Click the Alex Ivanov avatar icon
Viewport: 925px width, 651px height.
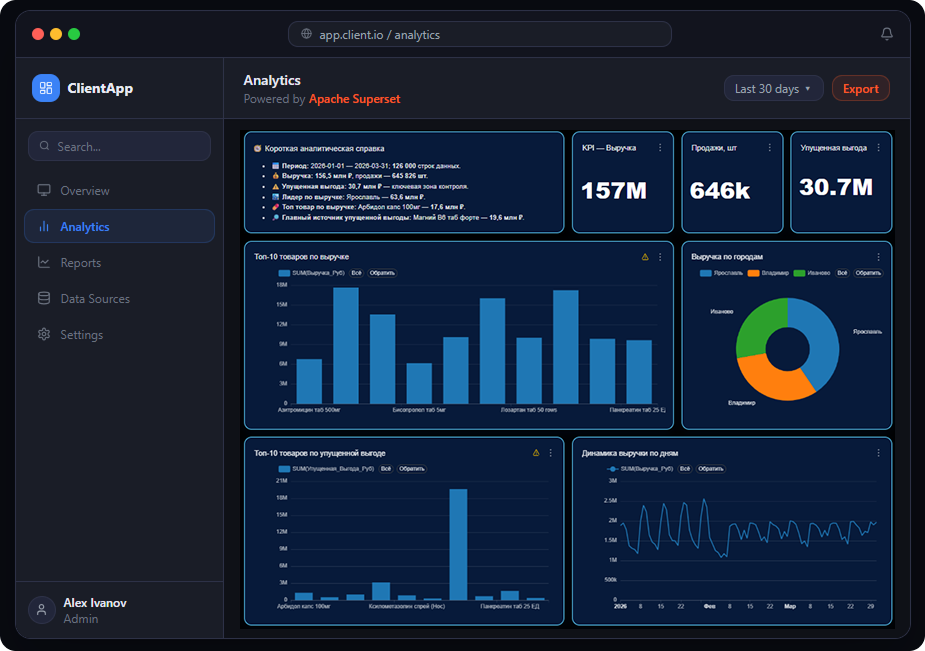[42, 610]
